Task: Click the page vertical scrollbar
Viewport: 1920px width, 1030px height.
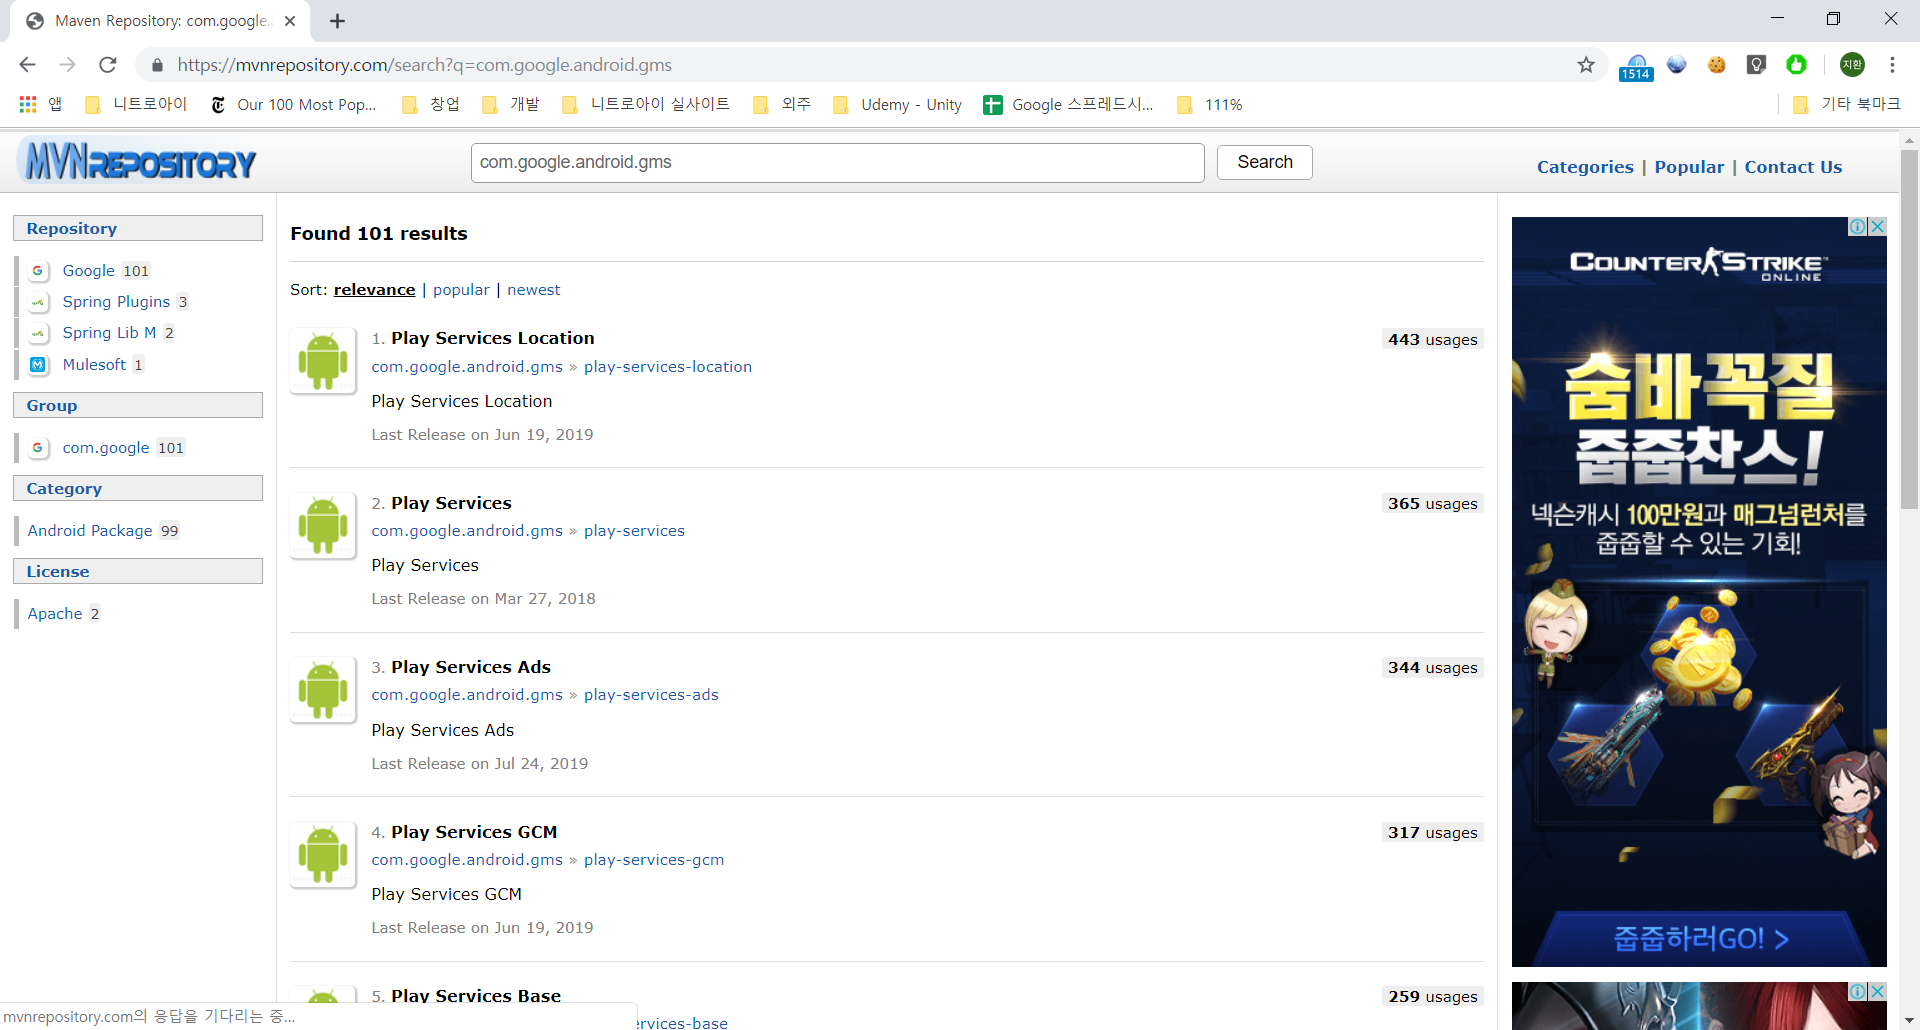Action: point(1909,330)
